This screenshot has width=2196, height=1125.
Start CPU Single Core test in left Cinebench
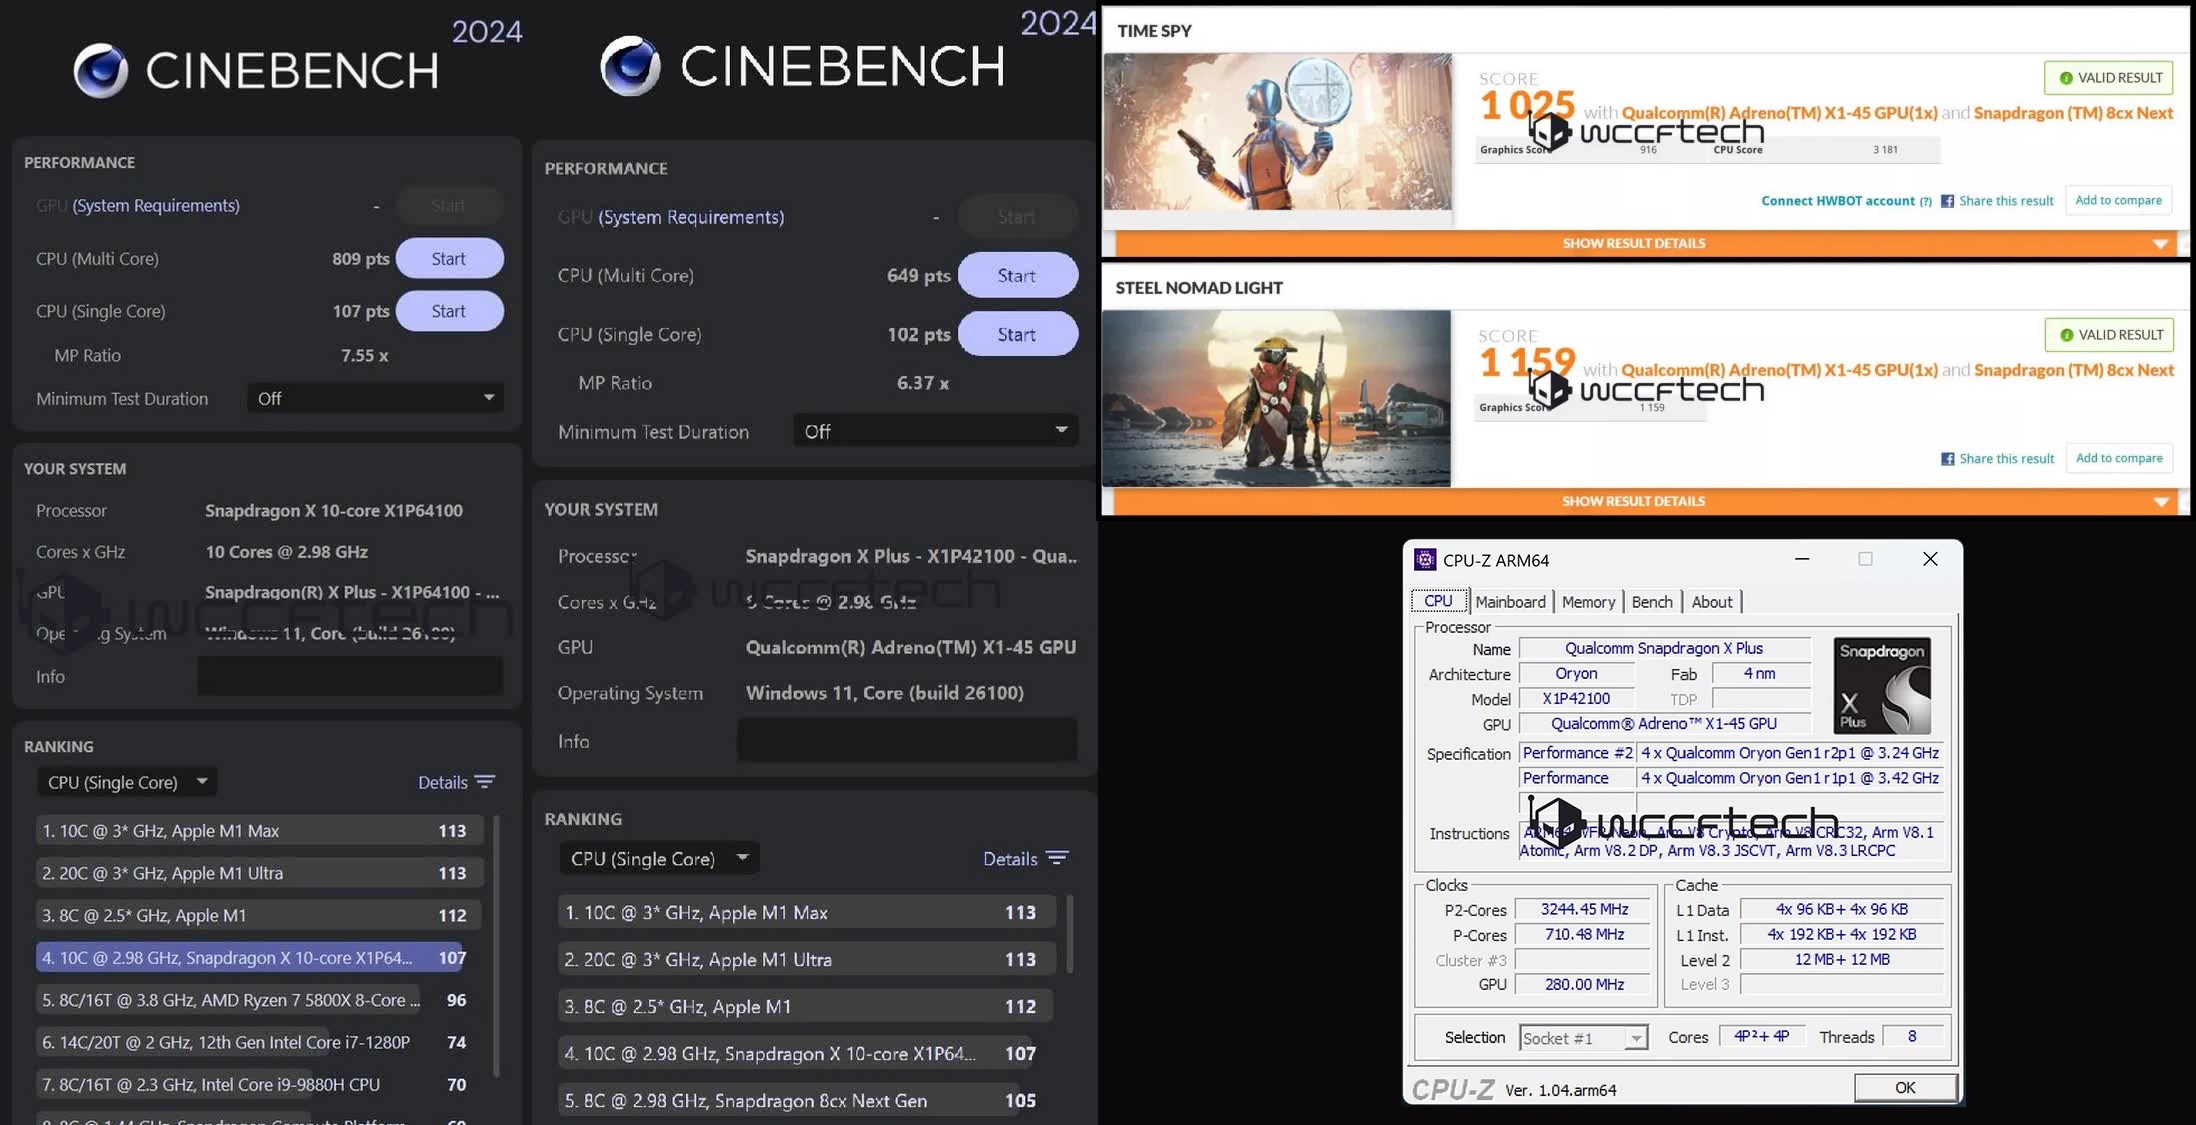click(x=449, y=311)
